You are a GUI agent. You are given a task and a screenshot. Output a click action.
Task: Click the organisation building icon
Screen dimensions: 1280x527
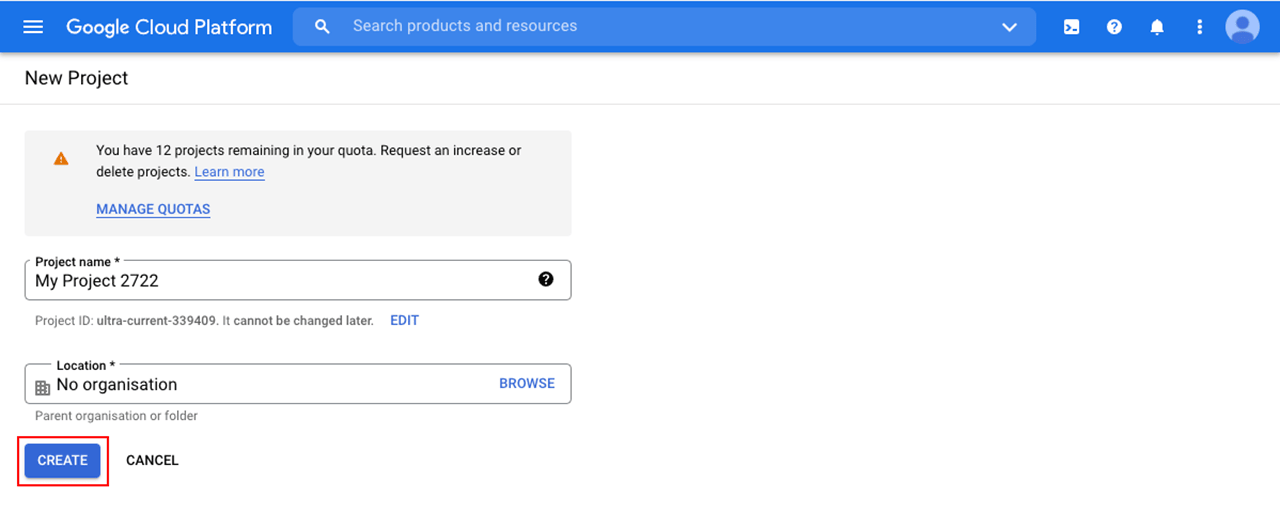point(42,388)
